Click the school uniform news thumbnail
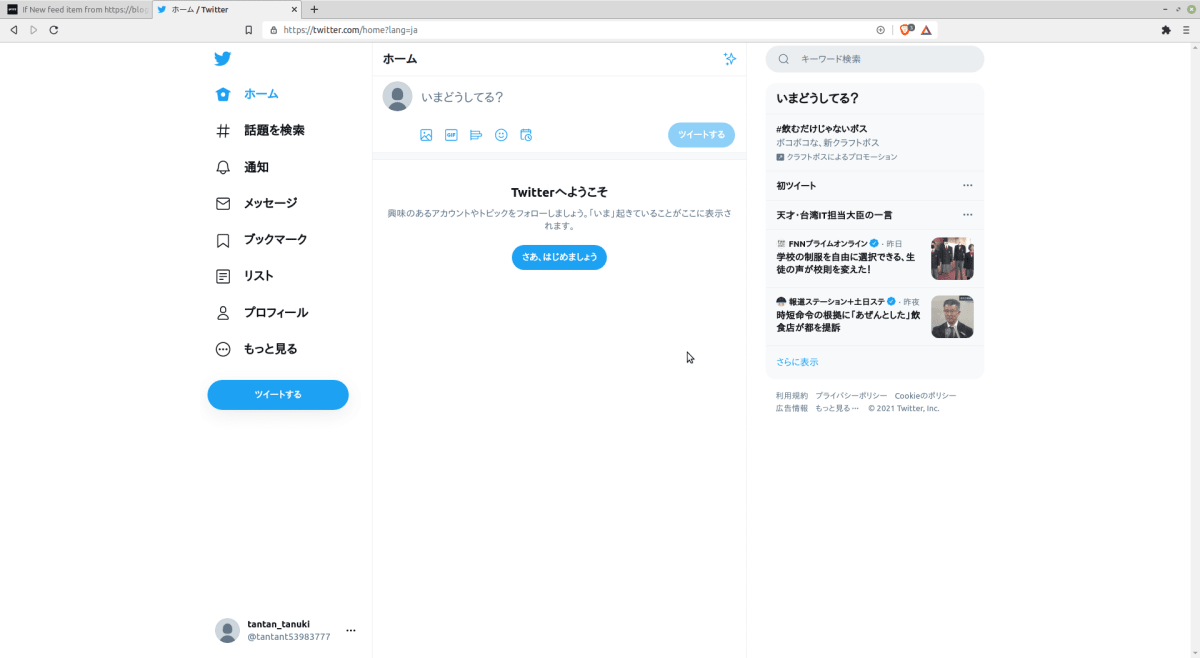 (952, 258)
